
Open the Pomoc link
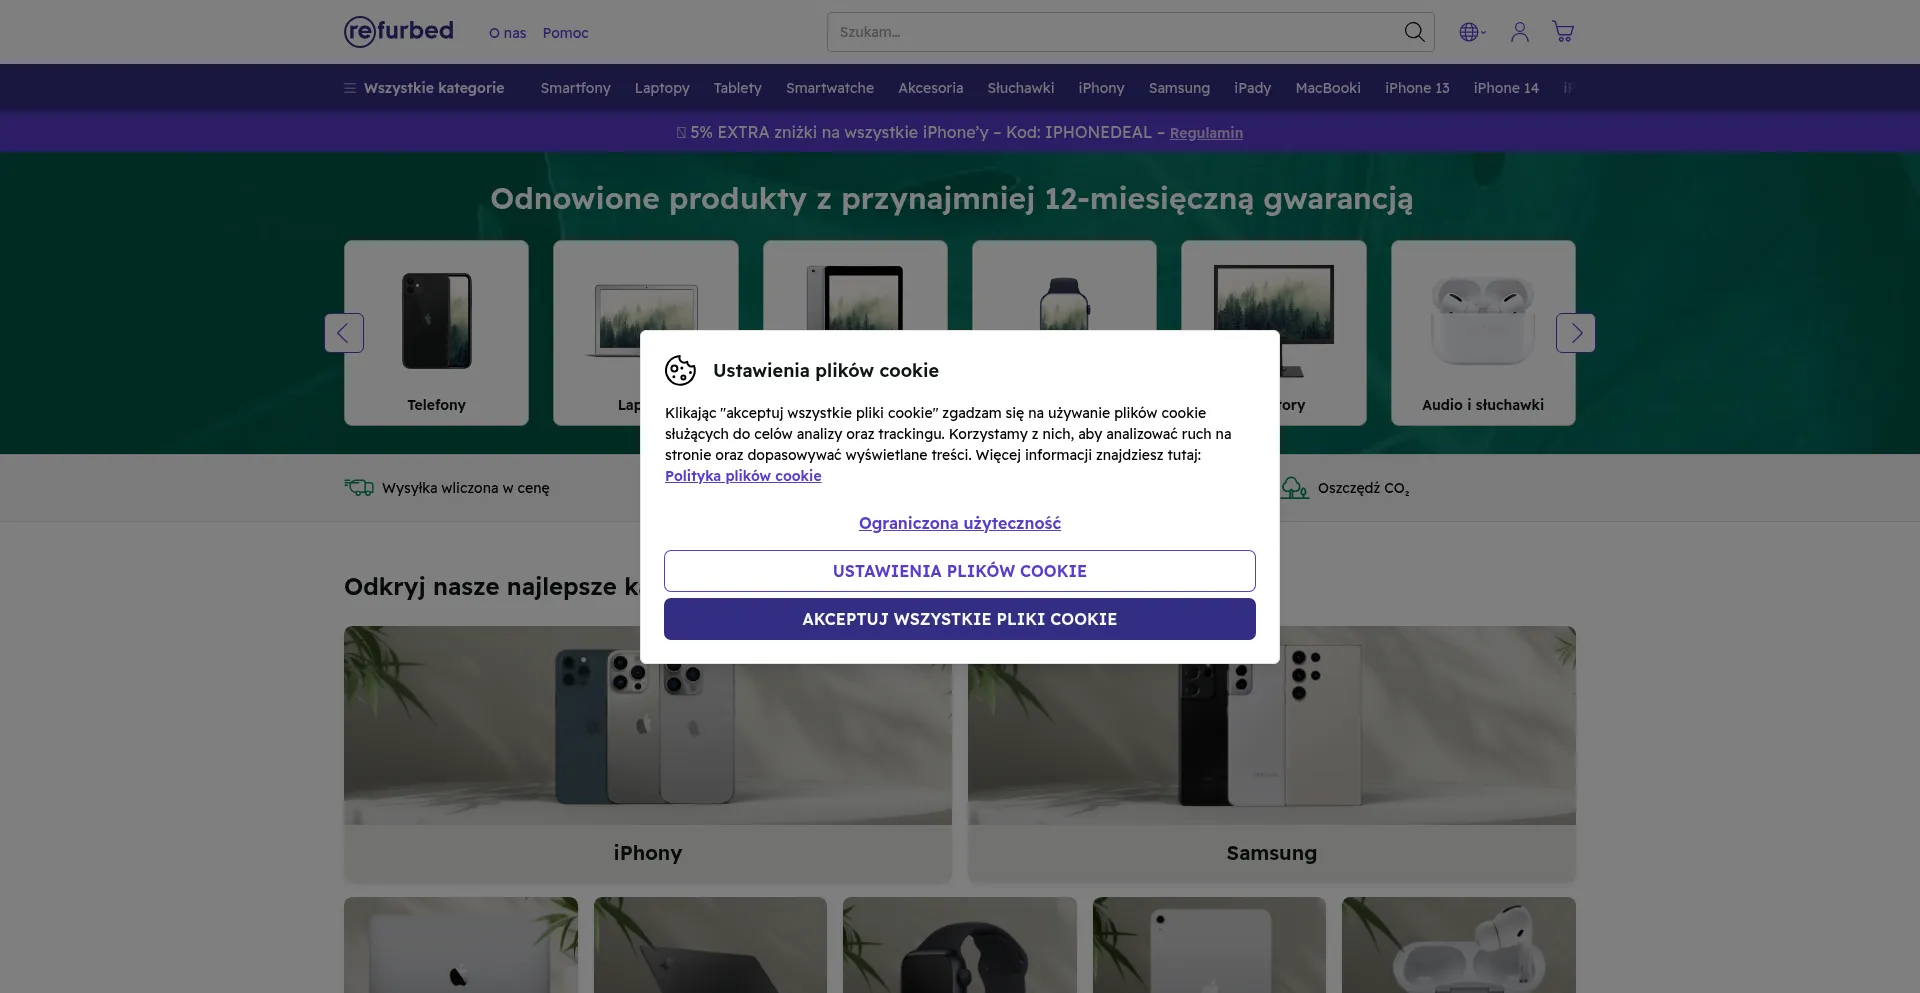coord(566,33)
